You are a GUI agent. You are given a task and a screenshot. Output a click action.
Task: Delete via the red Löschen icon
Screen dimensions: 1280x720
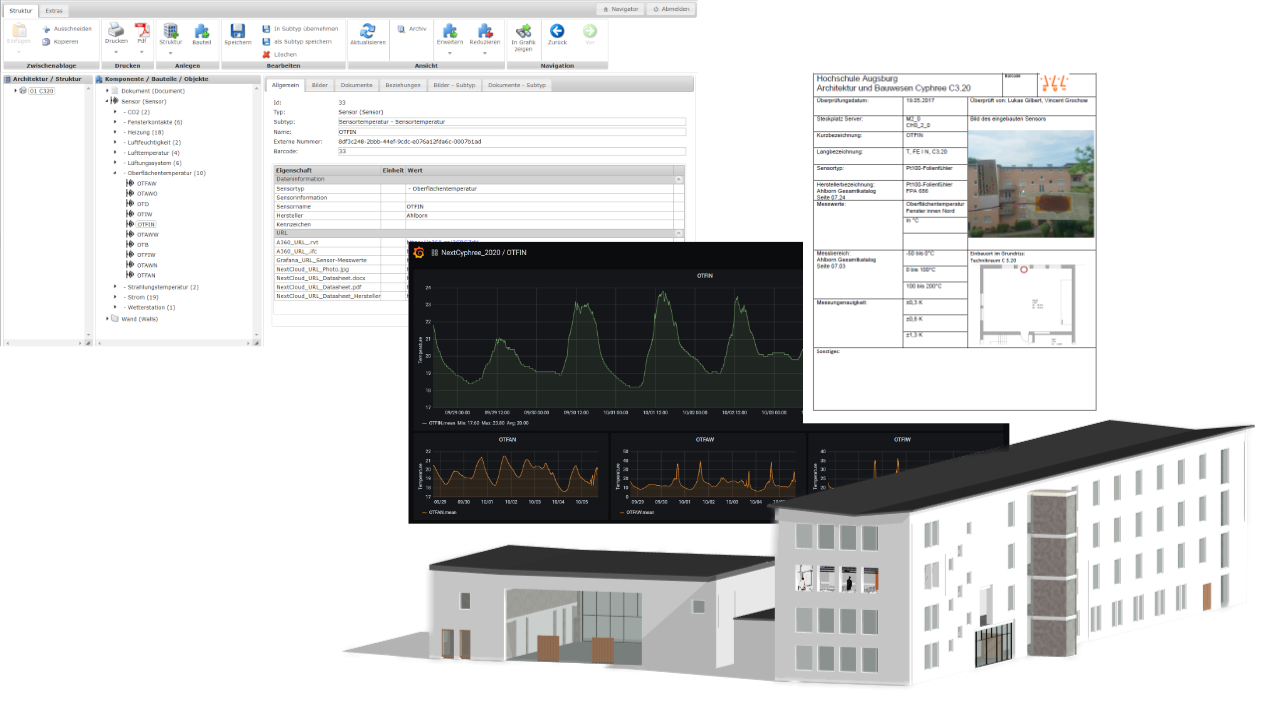265,54
